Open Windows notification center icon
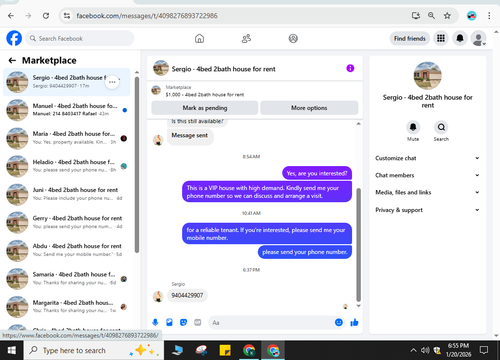 point(484,350)
